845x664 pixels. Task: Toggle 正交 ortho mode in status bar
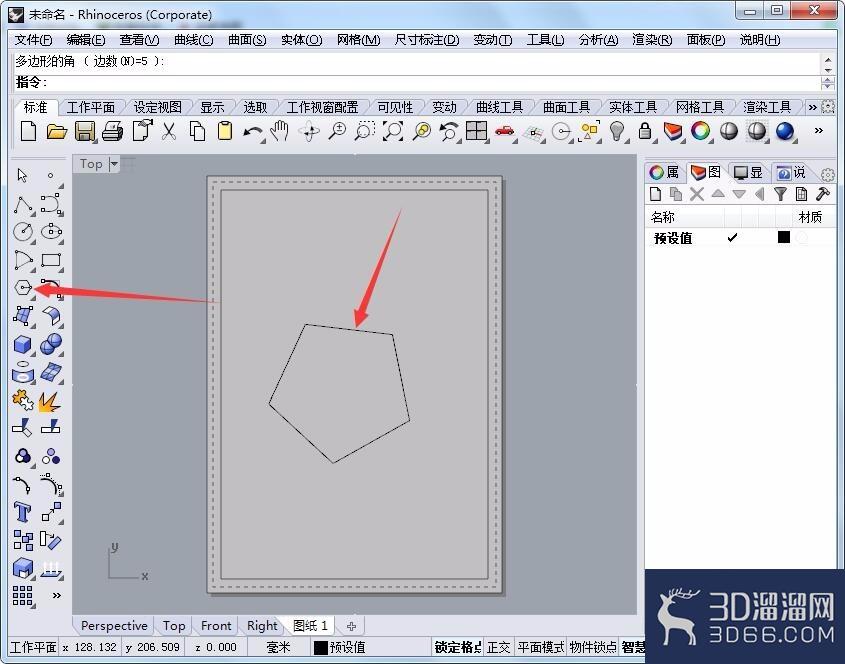point(498,647)
